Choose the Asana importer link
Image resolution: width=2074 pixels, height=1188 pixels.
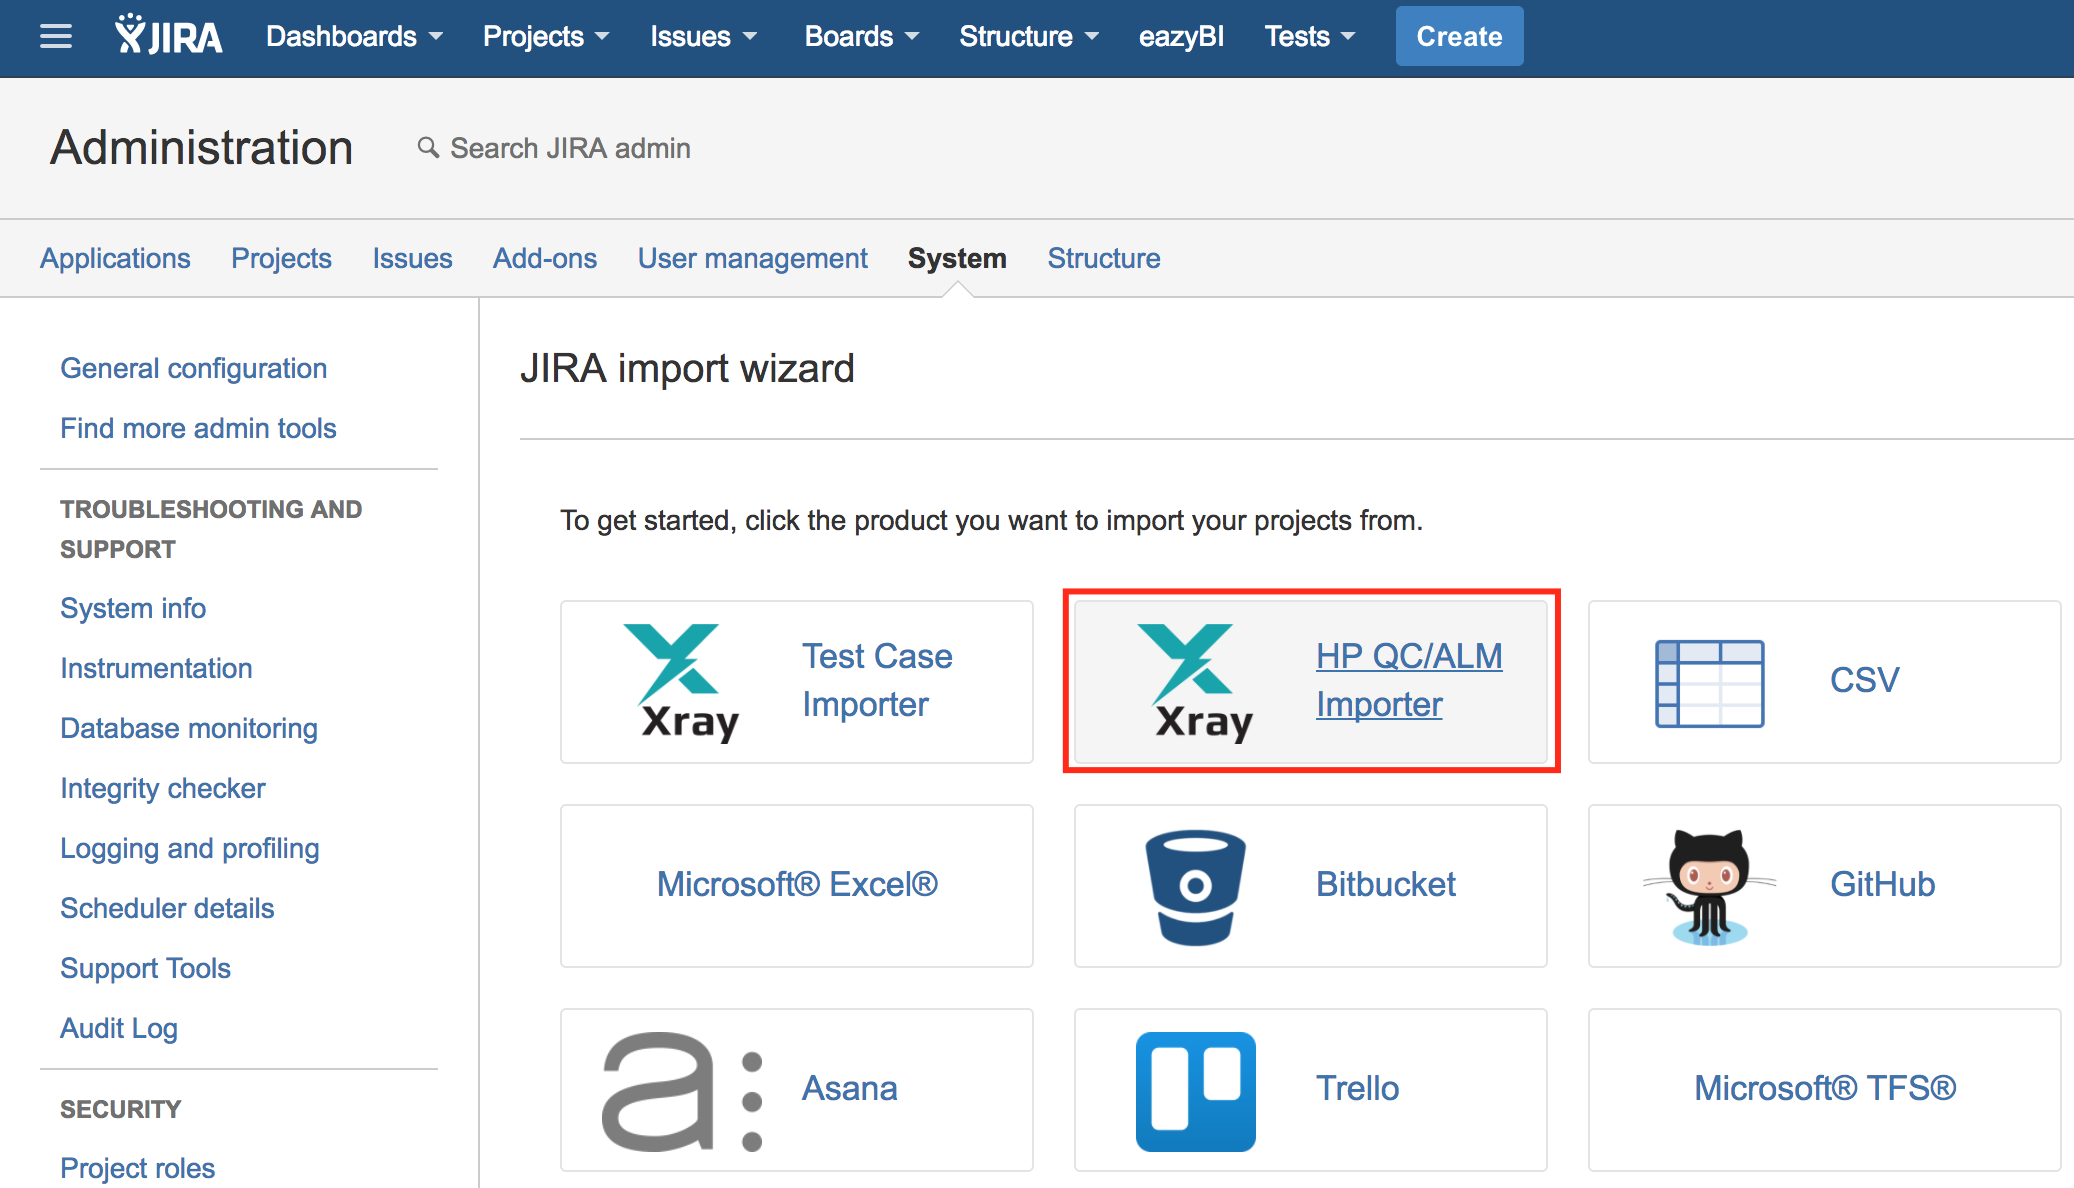tap(850, 1088)
